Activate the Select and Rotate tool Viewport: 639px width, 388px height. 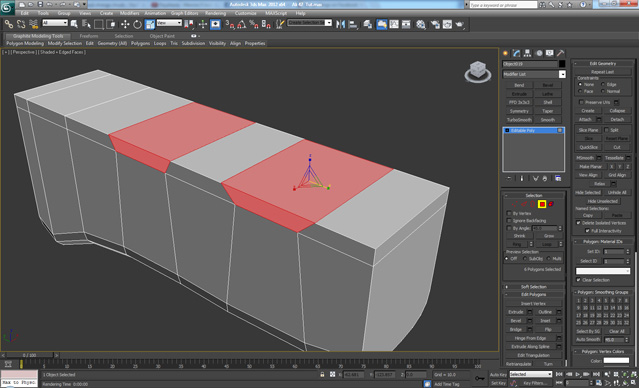pos(137,24)
